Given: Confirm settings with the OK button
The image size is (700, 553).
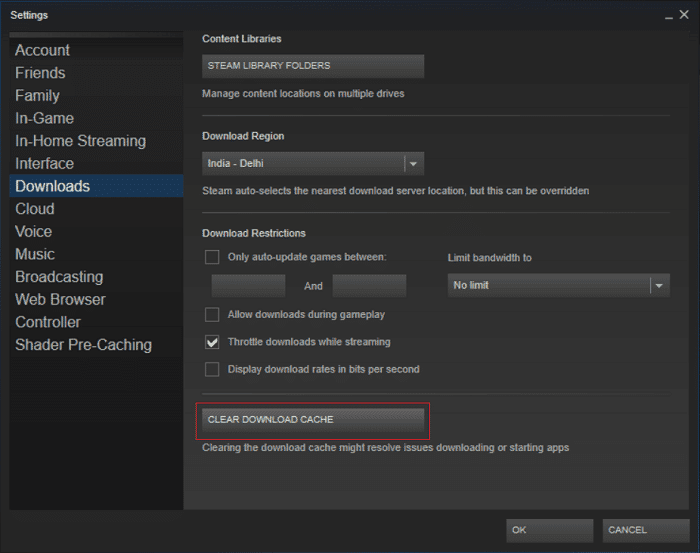Looking at the screenshot, I should pos(549,530).
